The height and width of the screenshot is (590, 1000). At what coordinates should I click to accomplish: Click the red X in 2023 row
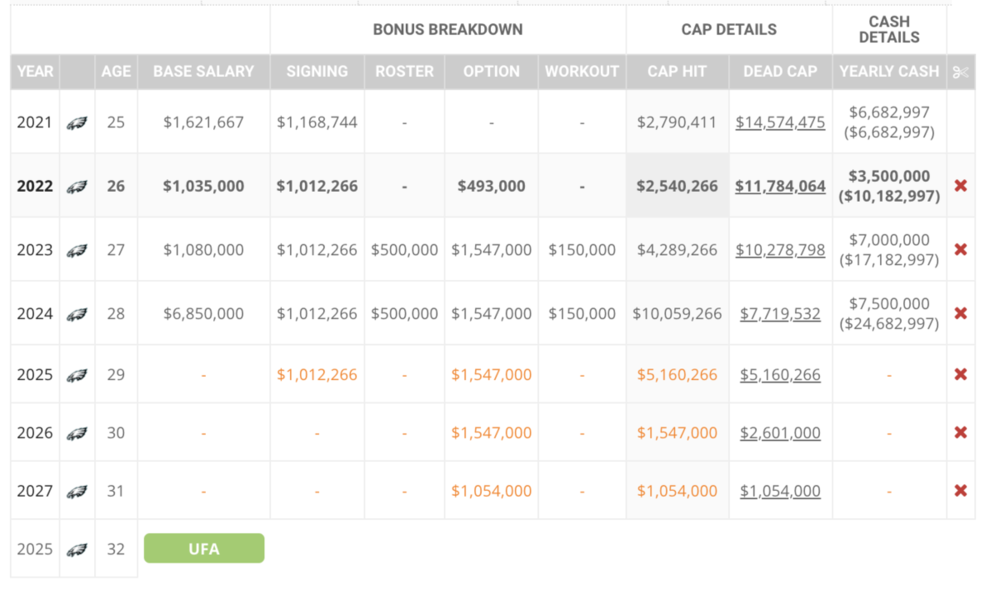tap(960, 250)
